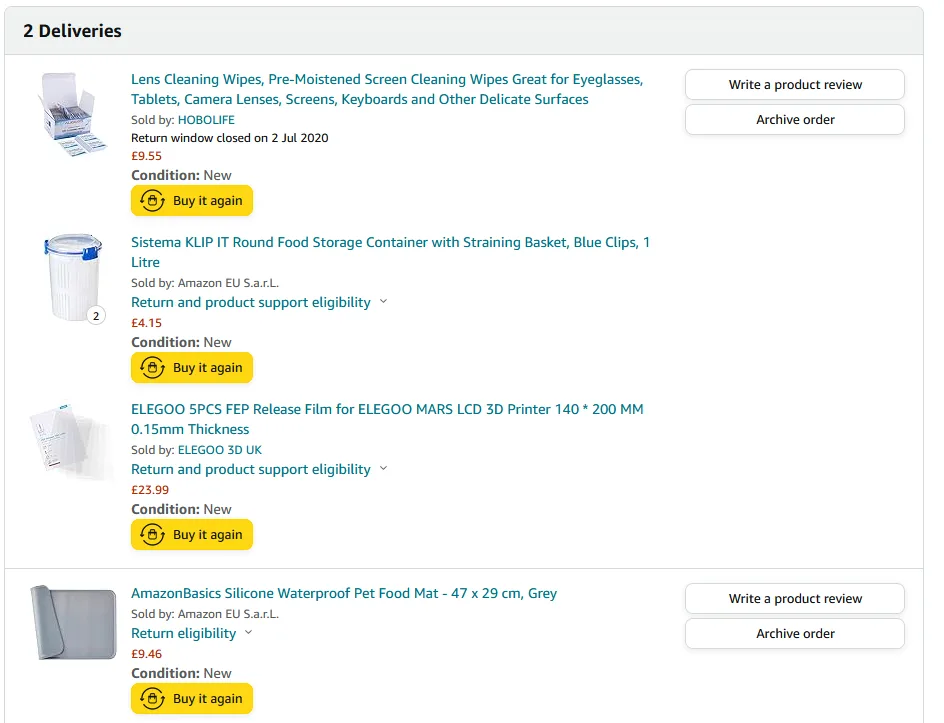
Task: Click the 2 Deliveries heading
Action: click(x=72, y=31)
